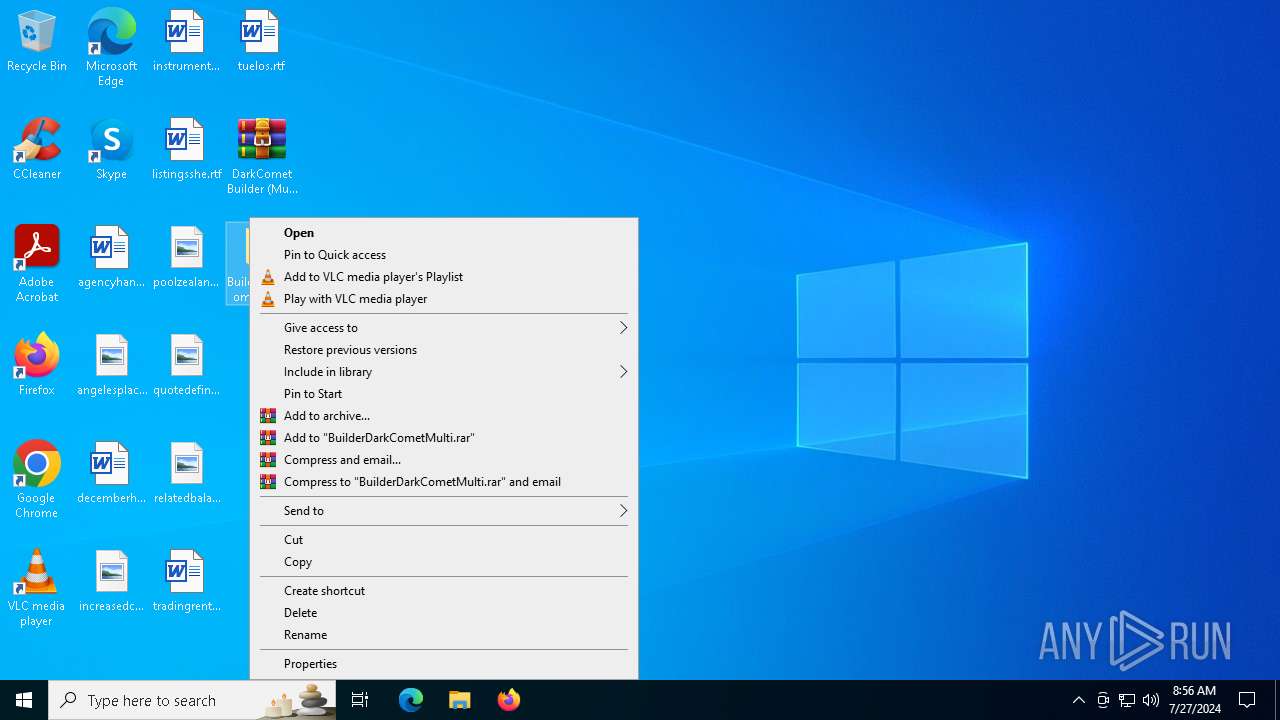This screenshot has width=1280, height=720.
Task: Select the instrument... rtf file icon
Action: (x=186, y=42)
